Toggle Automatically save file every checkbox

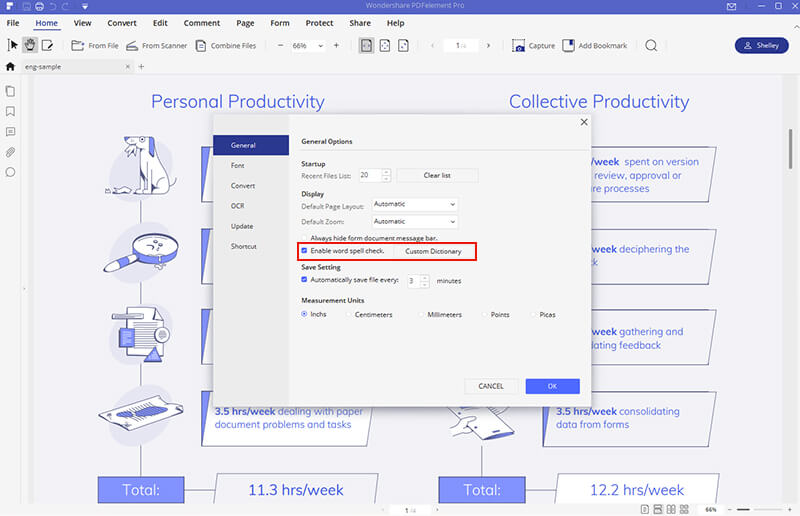[305, 280]
